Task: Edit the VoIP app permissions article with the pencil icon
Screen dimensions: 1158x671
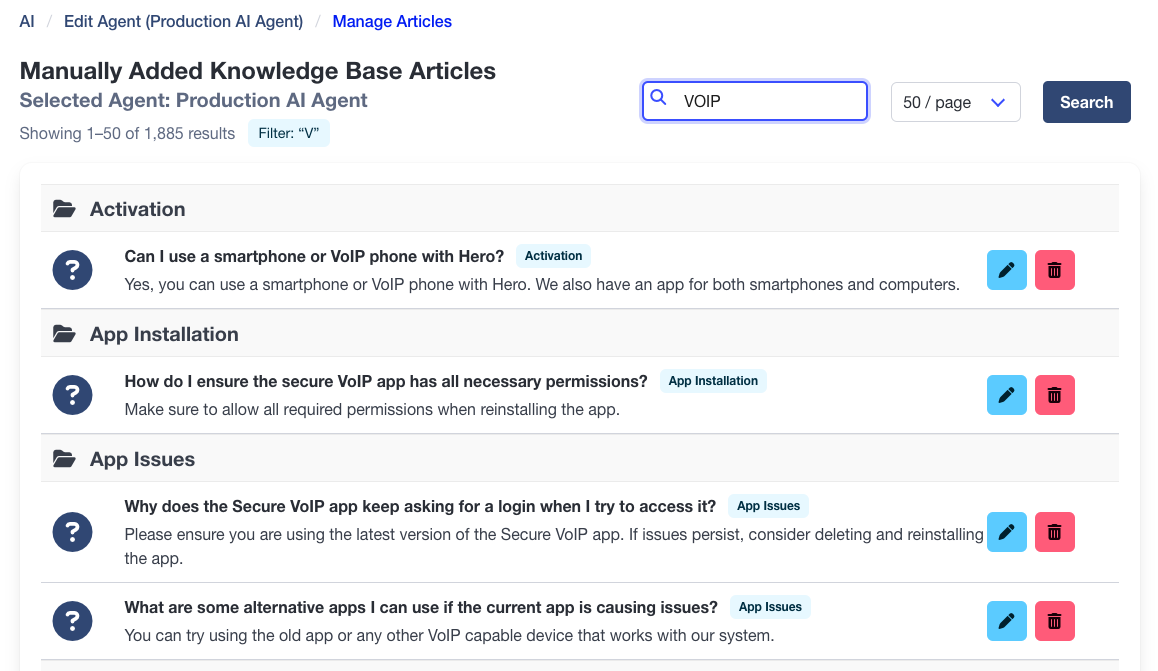Action: 1007,394
